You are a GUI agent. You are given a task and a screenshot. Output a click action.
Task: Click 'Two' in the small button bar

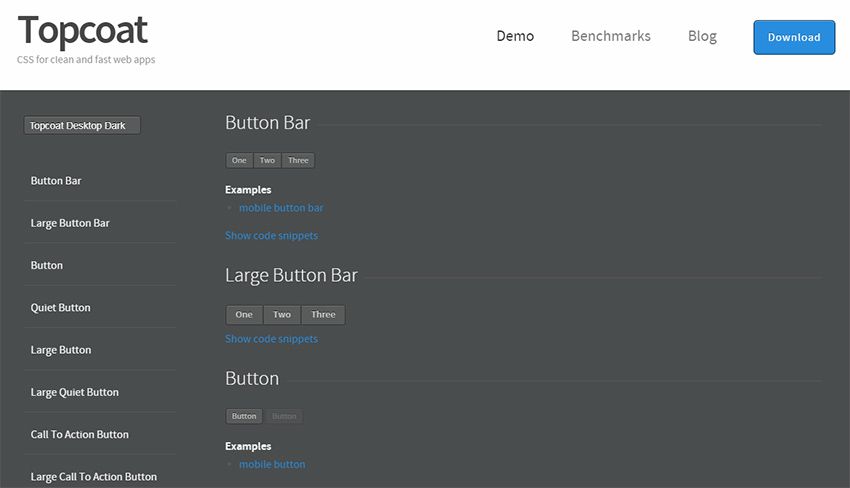coord(267,160)
